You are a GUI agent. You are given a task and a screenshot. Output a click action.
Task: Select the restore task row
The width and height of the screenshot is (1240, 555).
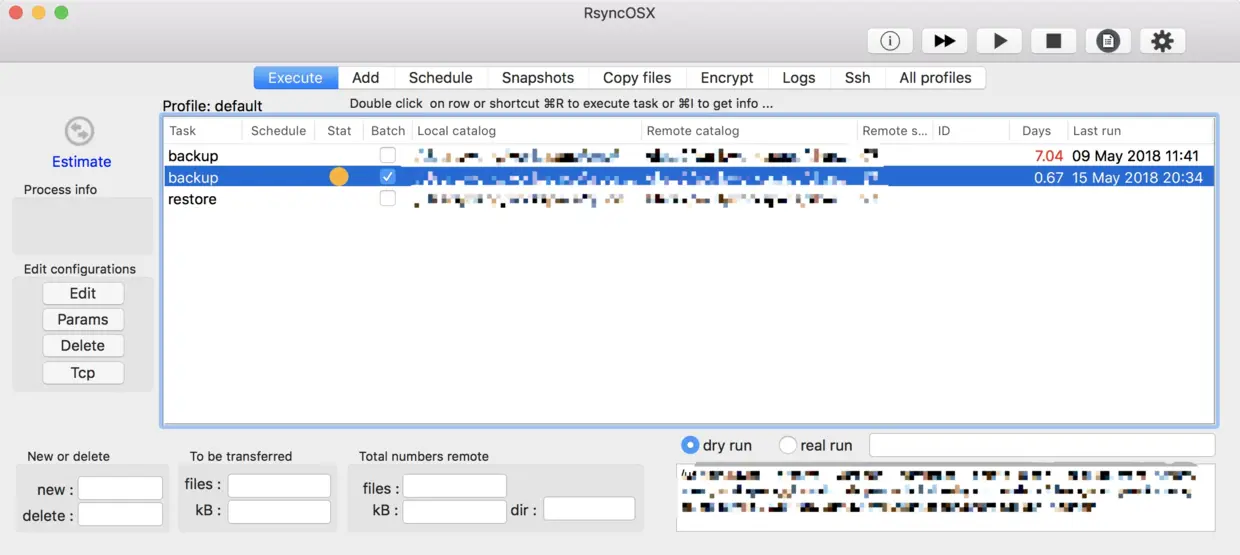(x=689, y=199)
